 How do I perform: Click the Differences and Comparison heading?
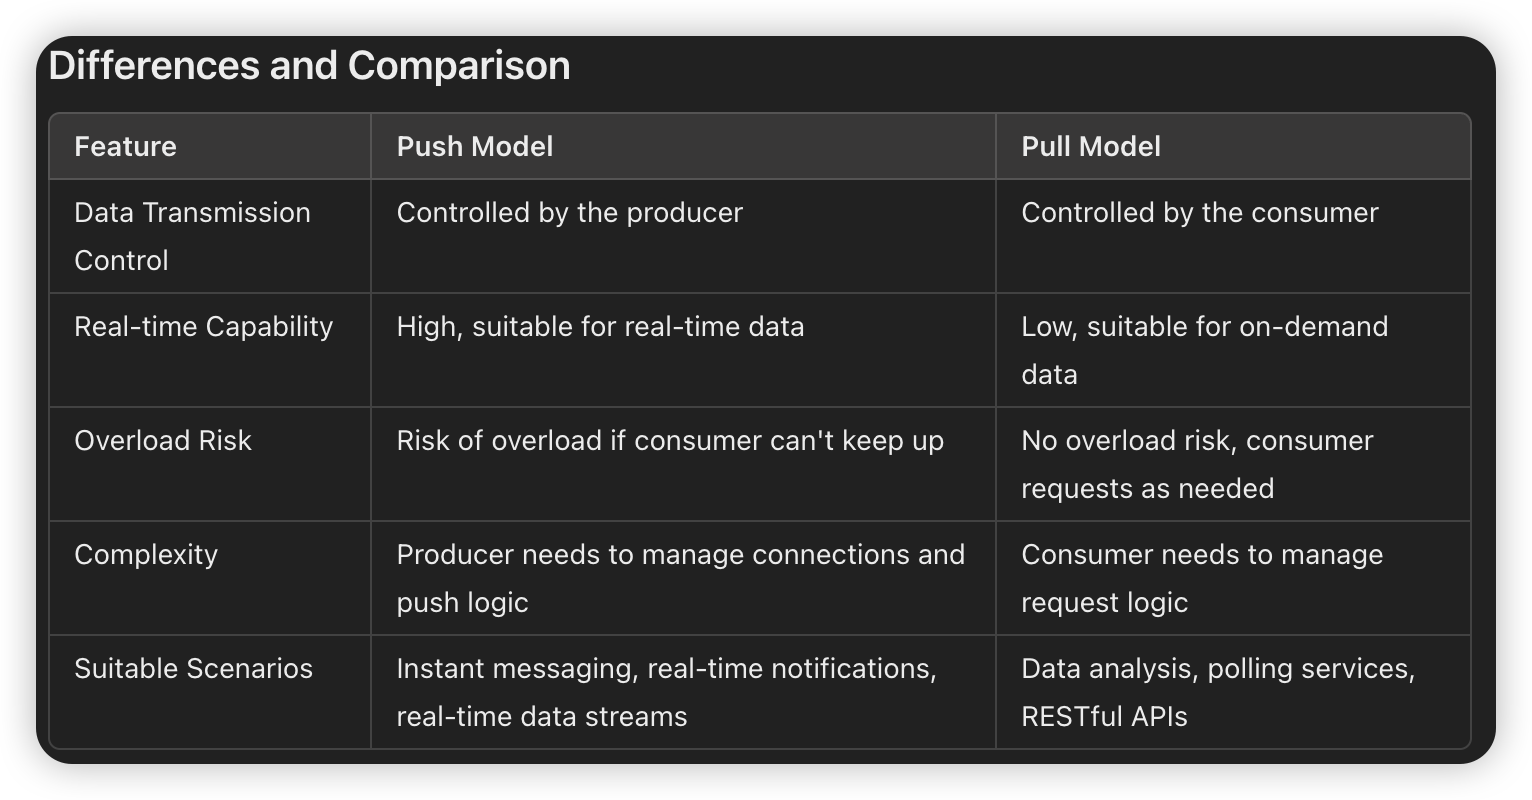pos(309,66)
